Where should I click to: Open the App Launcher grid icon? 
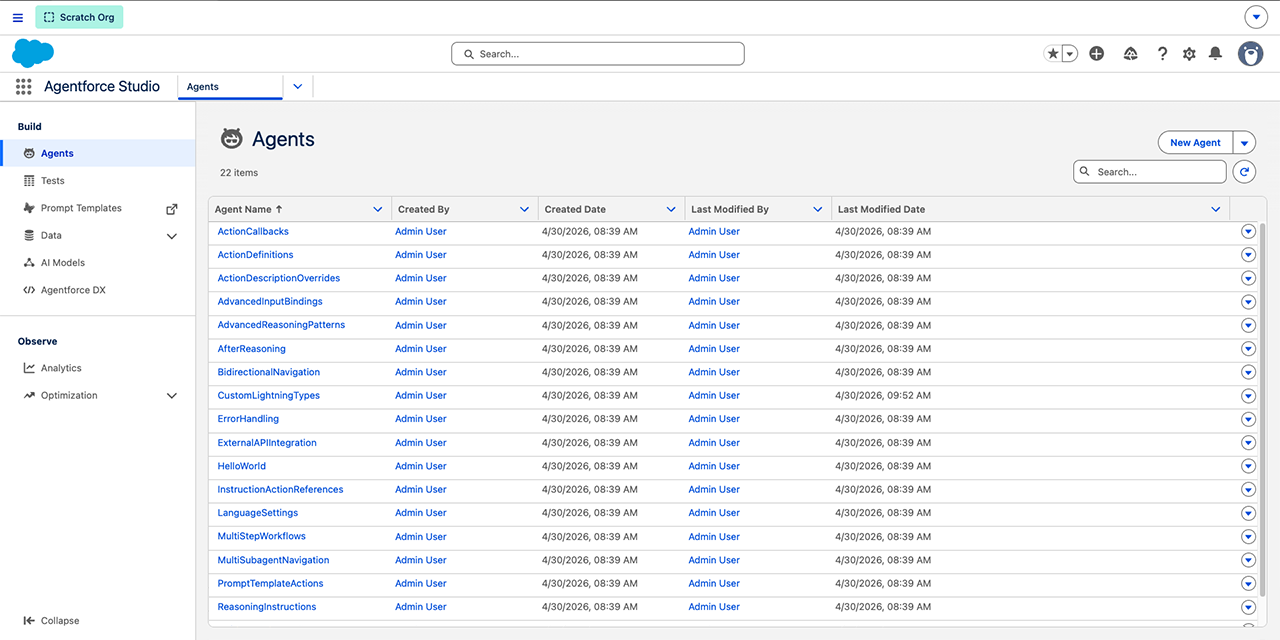tap(24, 87)
